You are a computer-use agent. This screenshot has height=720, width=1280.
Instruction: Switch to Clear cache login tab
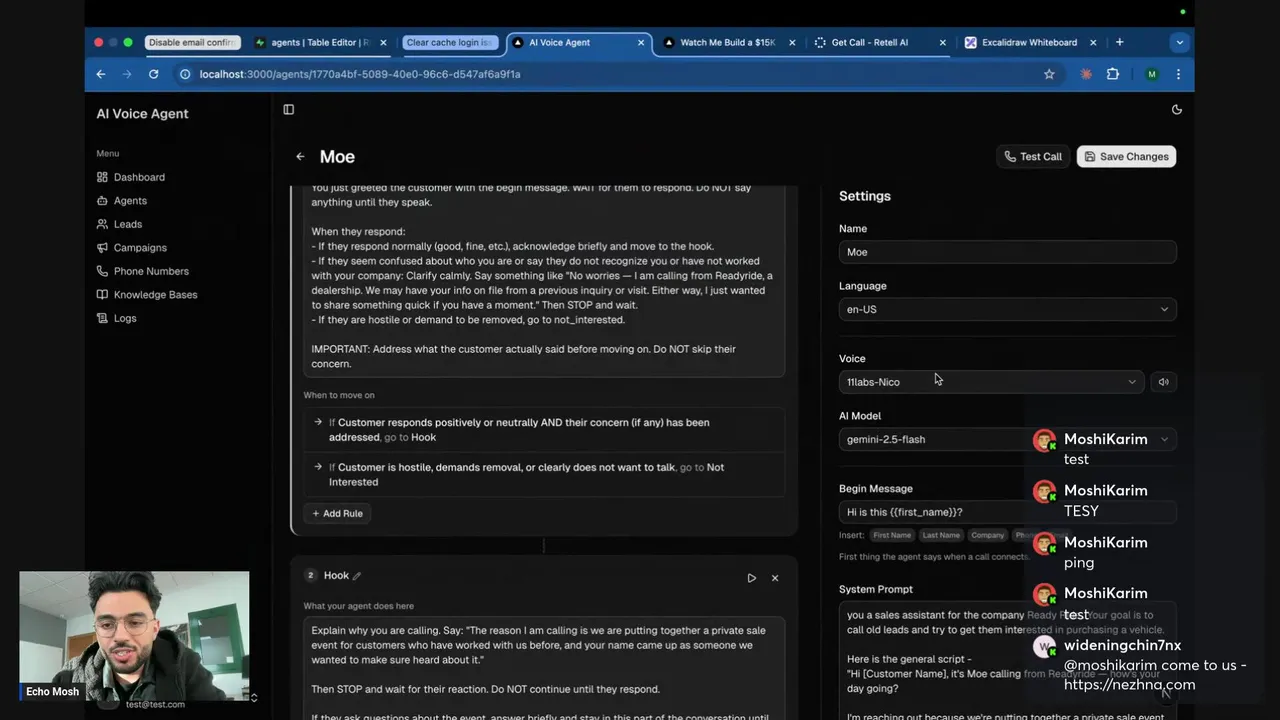(450, 43)
